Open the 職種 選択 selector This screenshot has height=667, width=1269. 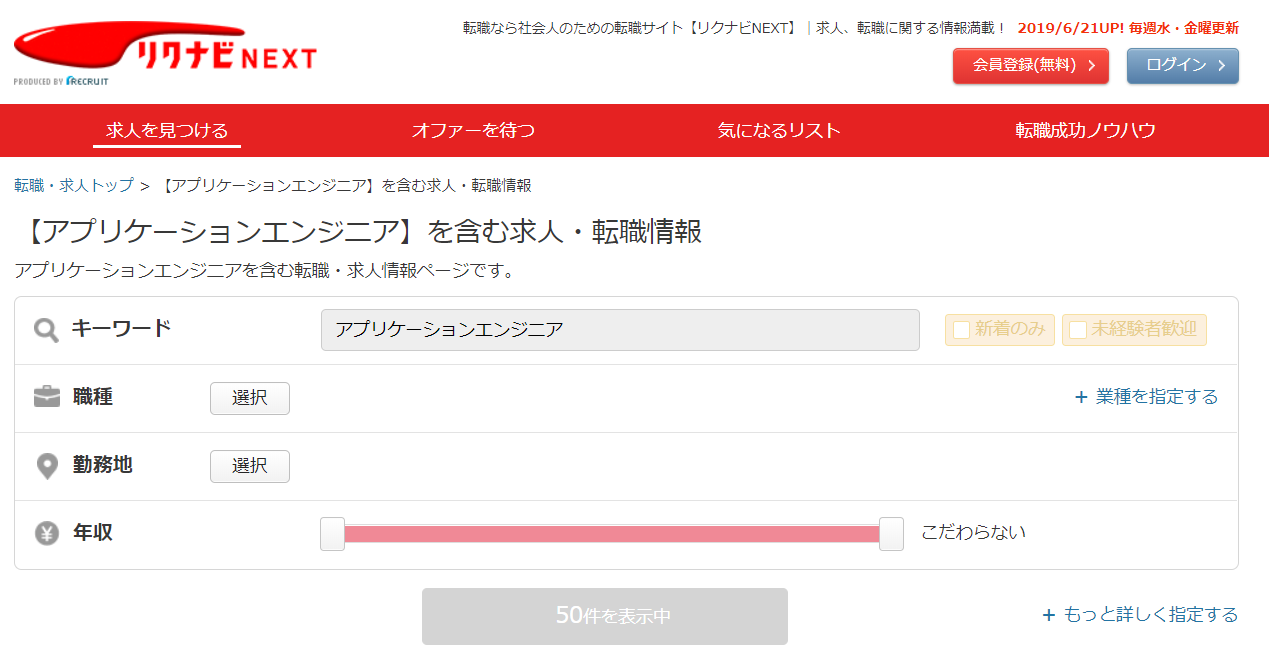tap(250, 398)
